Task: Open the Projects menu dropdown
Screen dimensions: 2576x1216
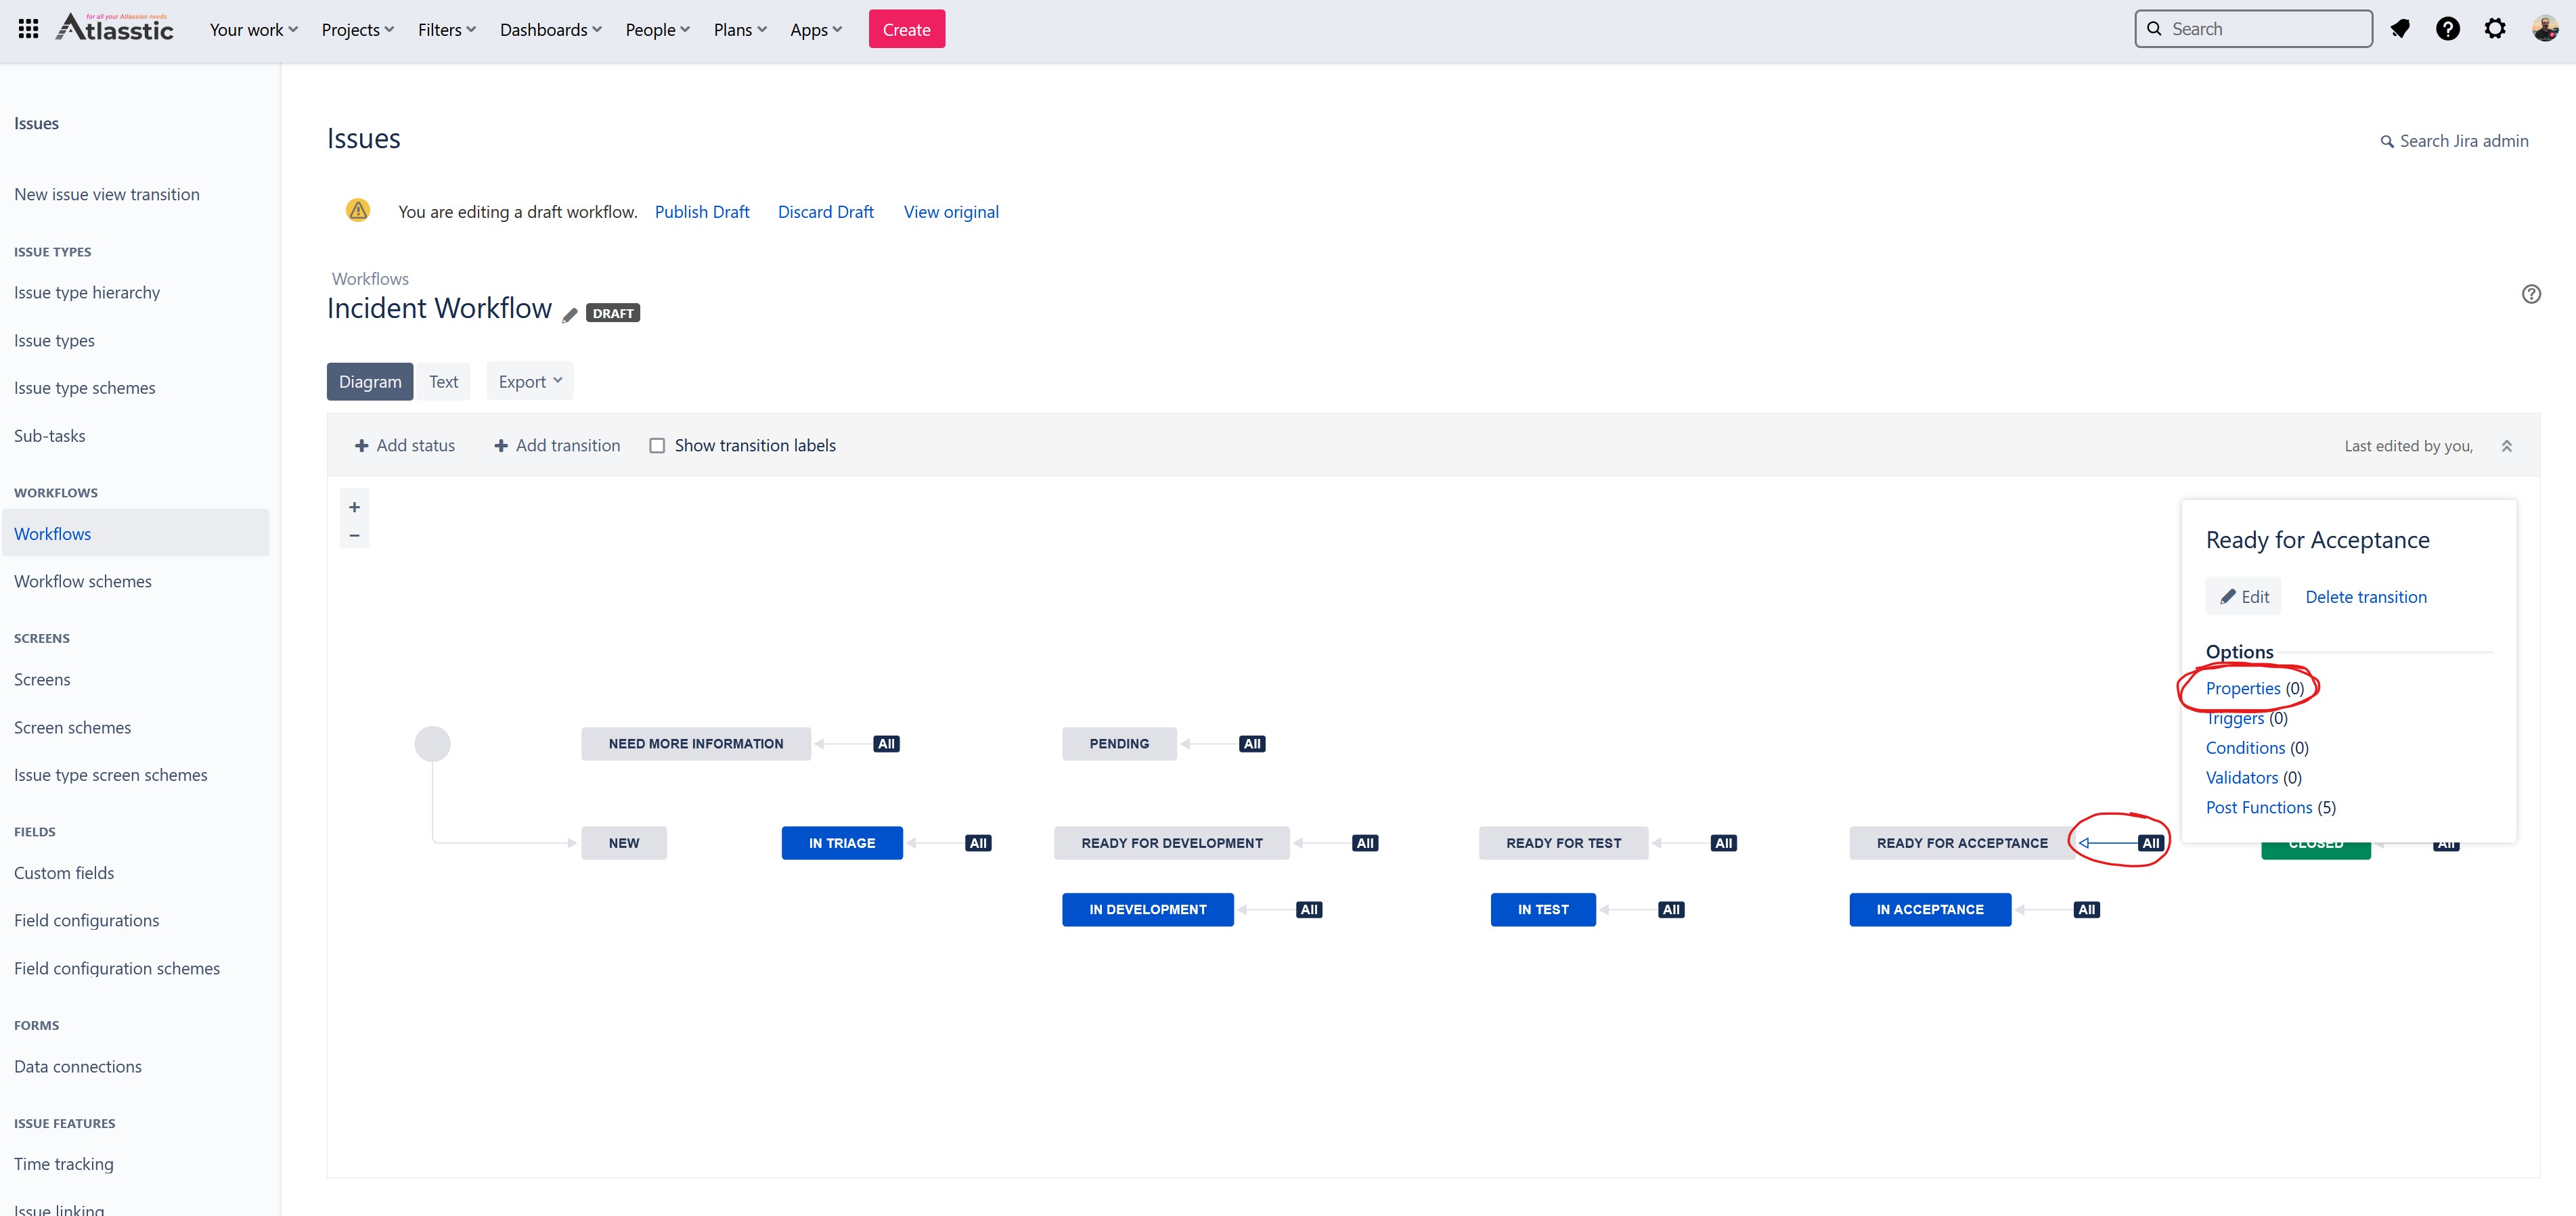Action: click(x=357, y=30)
